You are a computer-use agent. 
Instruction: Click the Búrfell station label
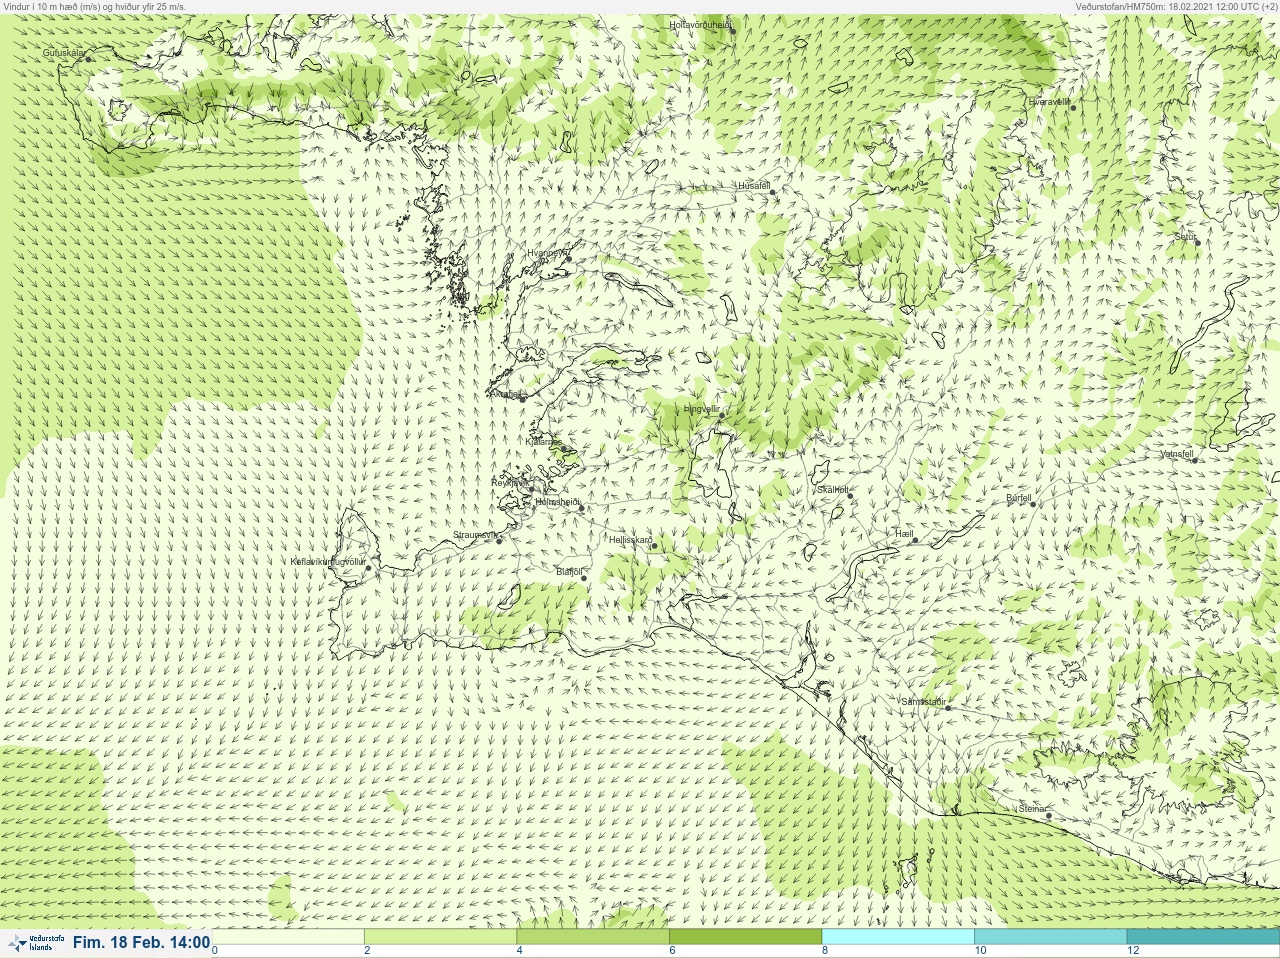click(x=1019, y=498)
